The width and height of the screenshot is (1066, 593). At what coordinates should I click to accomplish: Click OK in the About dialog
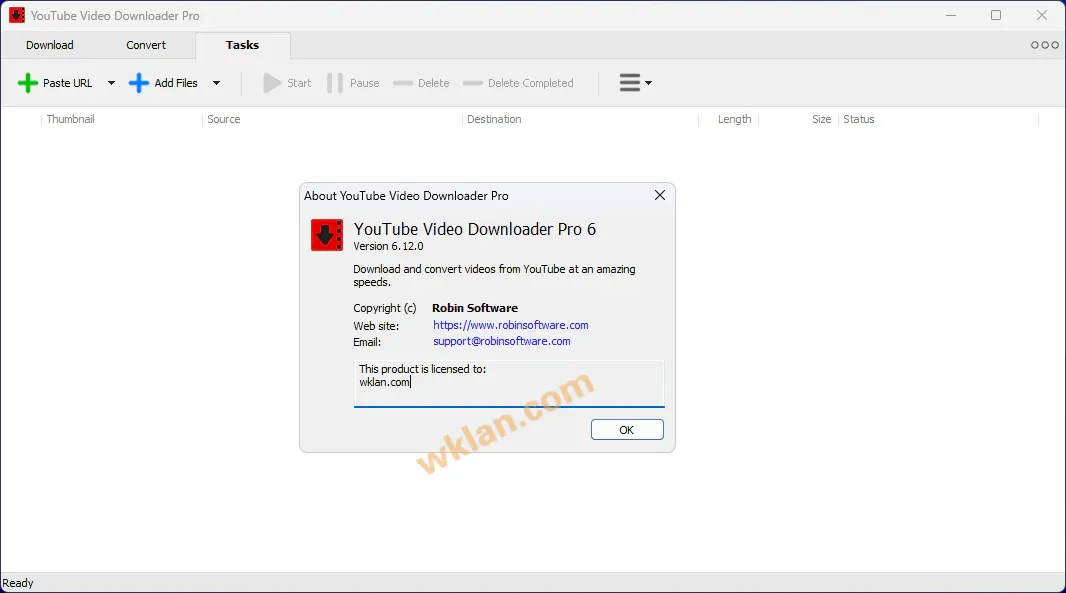coord(627,430)
